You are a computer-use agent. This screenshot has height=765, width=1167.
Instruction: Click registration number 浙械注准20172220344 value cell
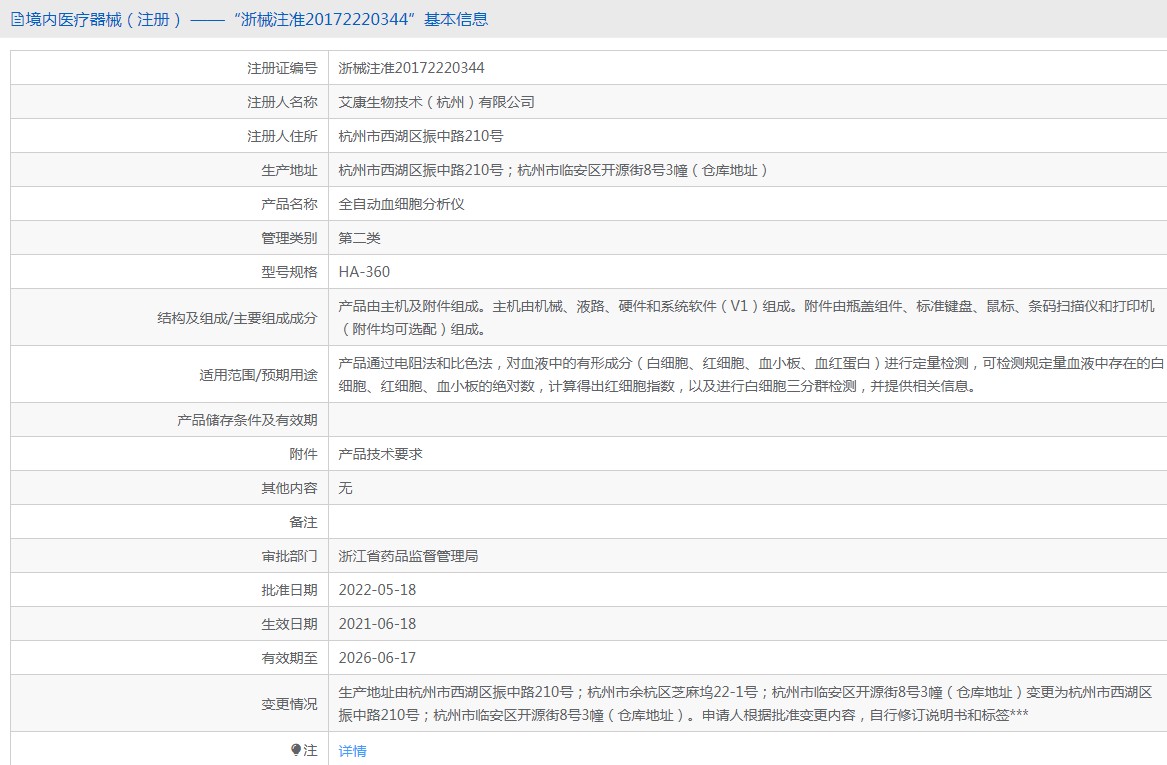pyautogui.click(x=412, y=68)
